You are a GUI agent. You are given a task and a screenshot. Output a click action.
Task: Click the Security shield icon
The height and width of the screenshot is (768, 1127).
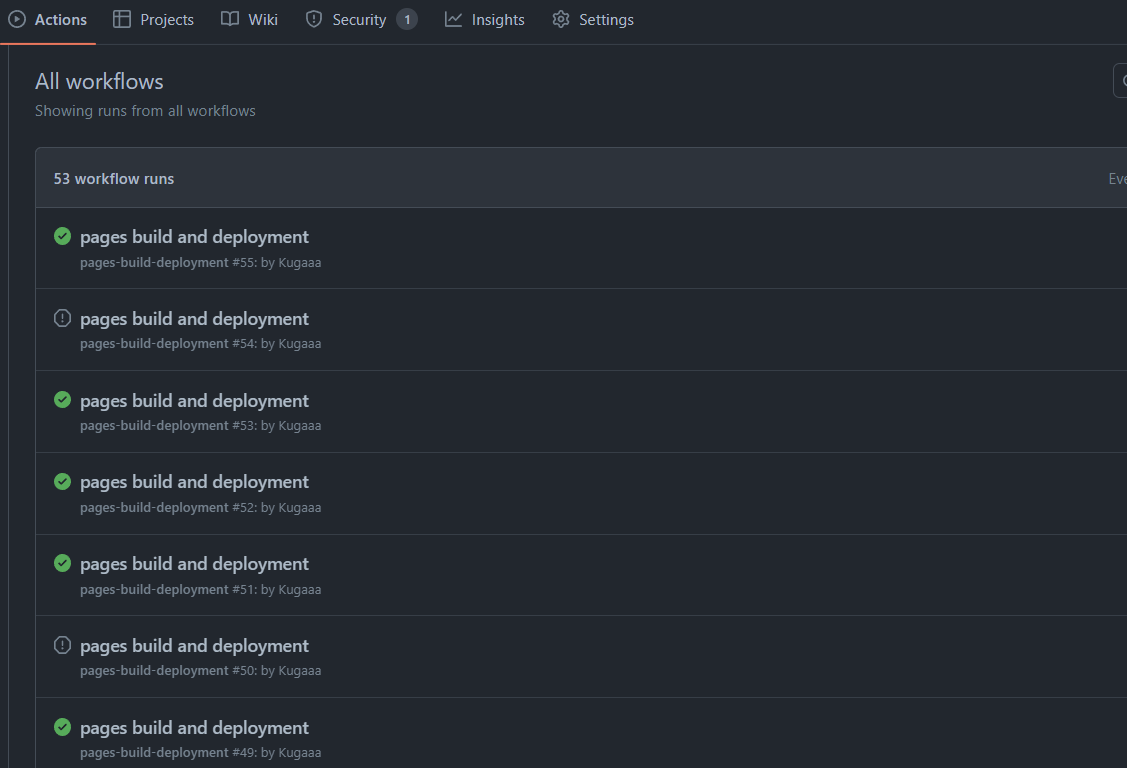pos(314,19)
